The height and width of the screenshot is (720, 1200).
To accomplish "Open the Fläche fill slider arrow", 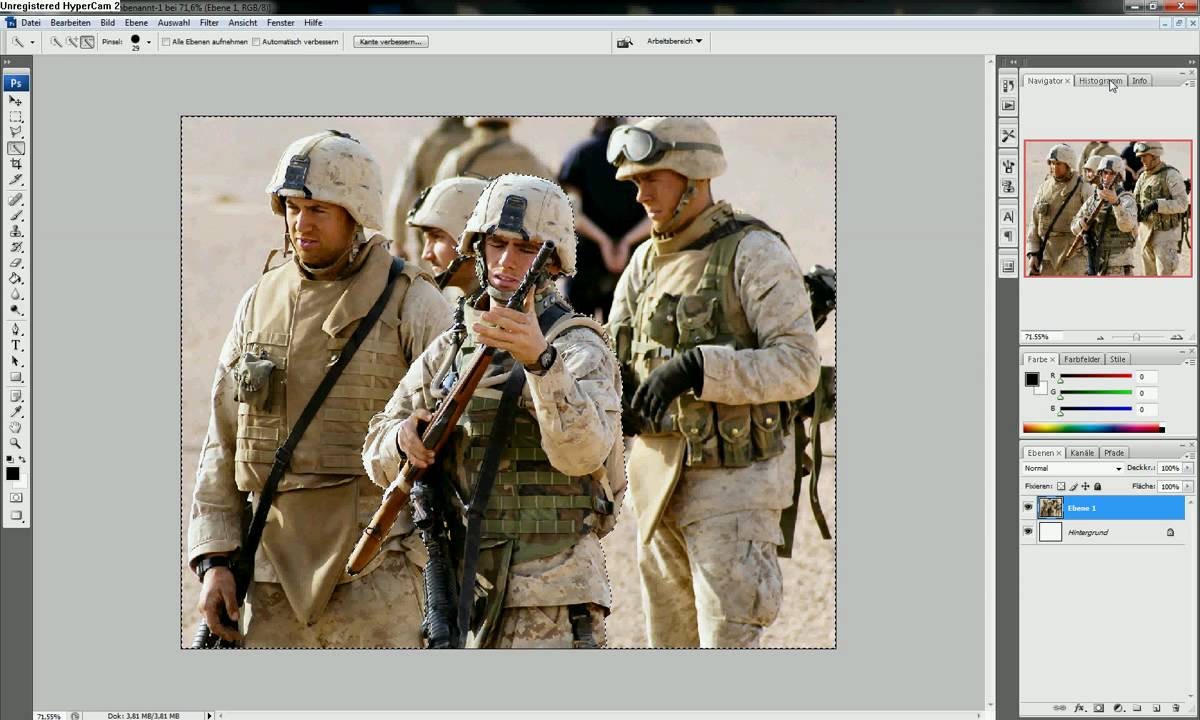I will (1188, 486).
